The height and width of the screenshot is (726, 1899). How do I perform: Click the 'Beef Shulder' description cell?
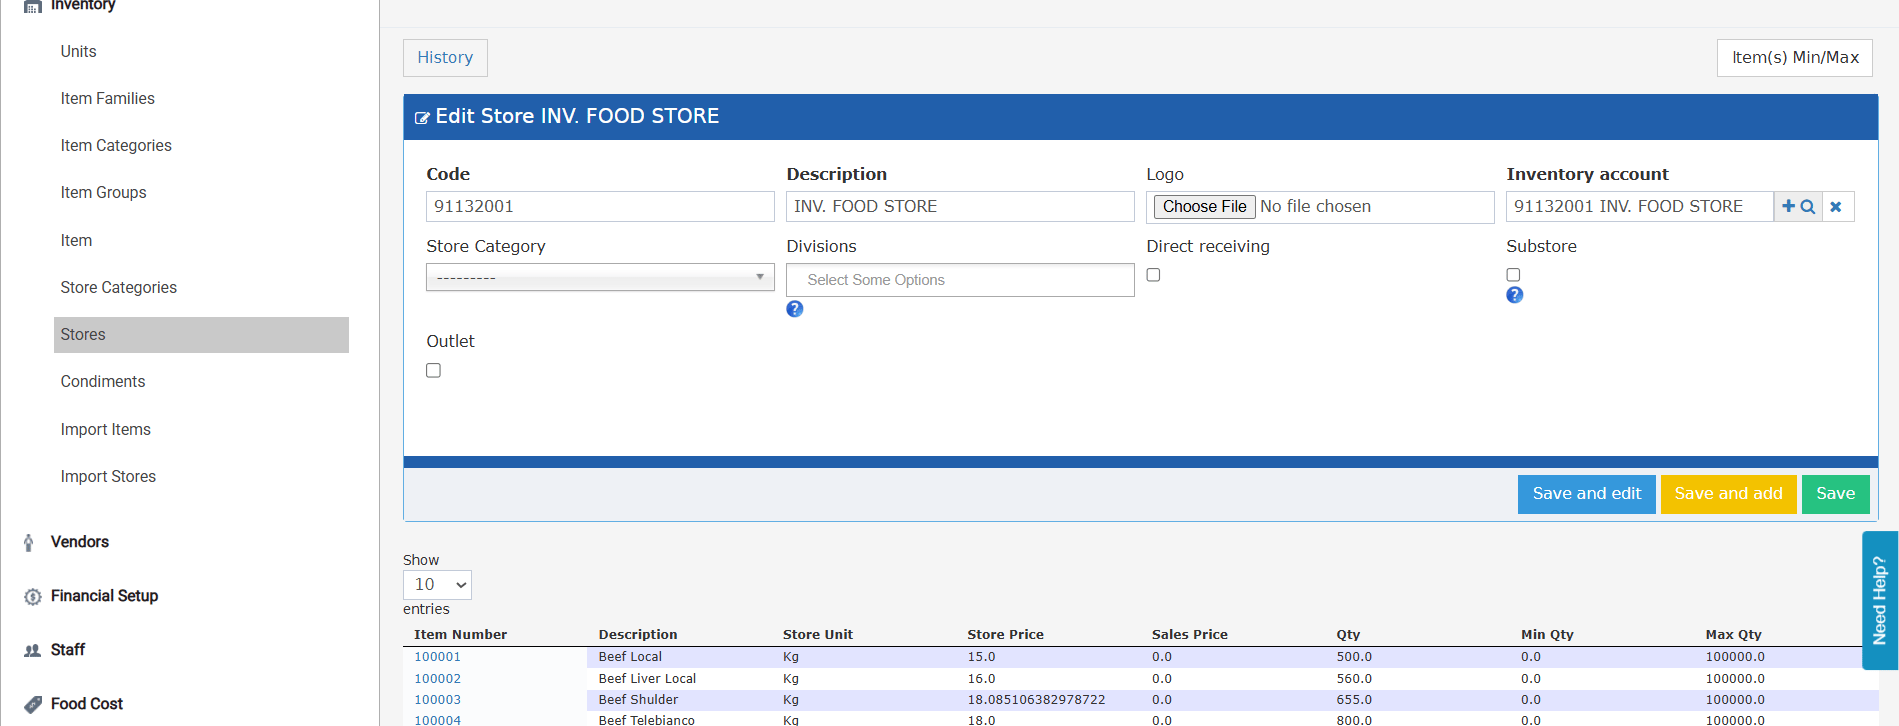point(638,700)
